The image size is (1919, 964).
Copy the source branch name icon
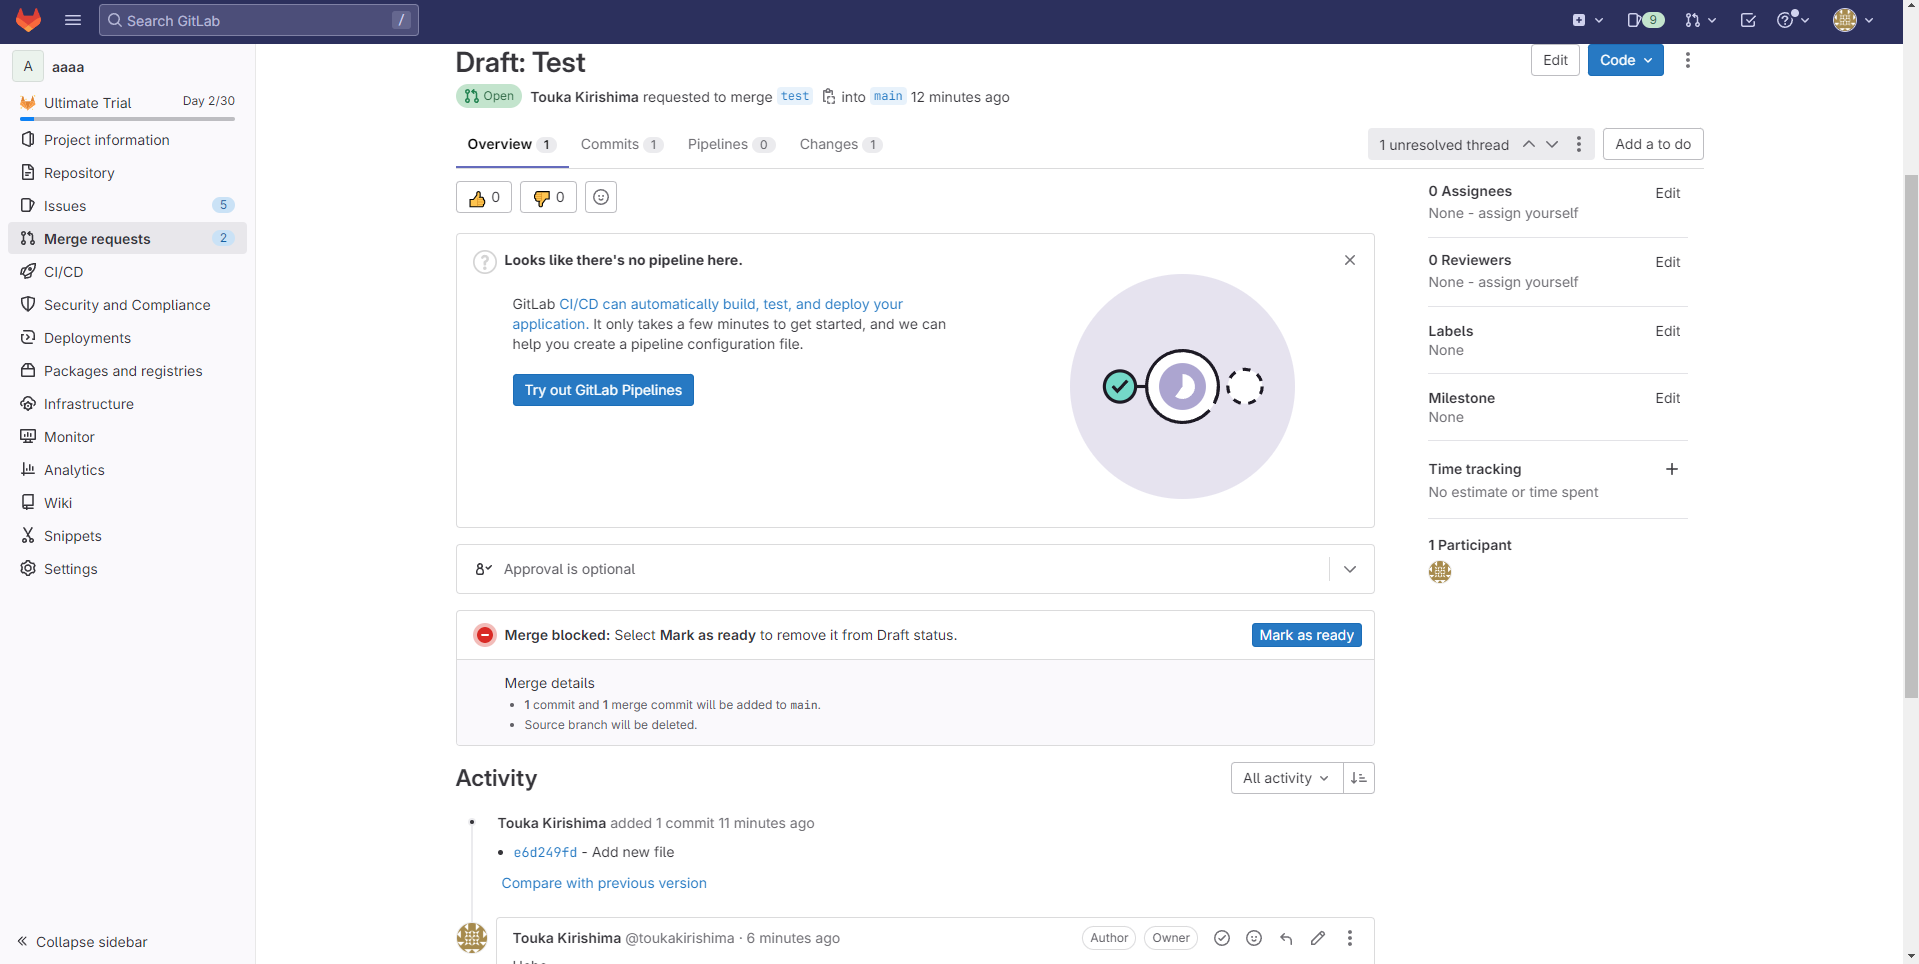(x=829, y=97)
